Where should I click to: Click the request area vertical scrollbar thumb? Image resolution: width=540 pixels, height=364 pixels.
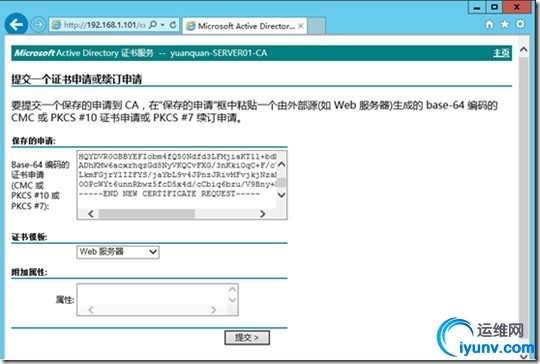tap(281, 182)
